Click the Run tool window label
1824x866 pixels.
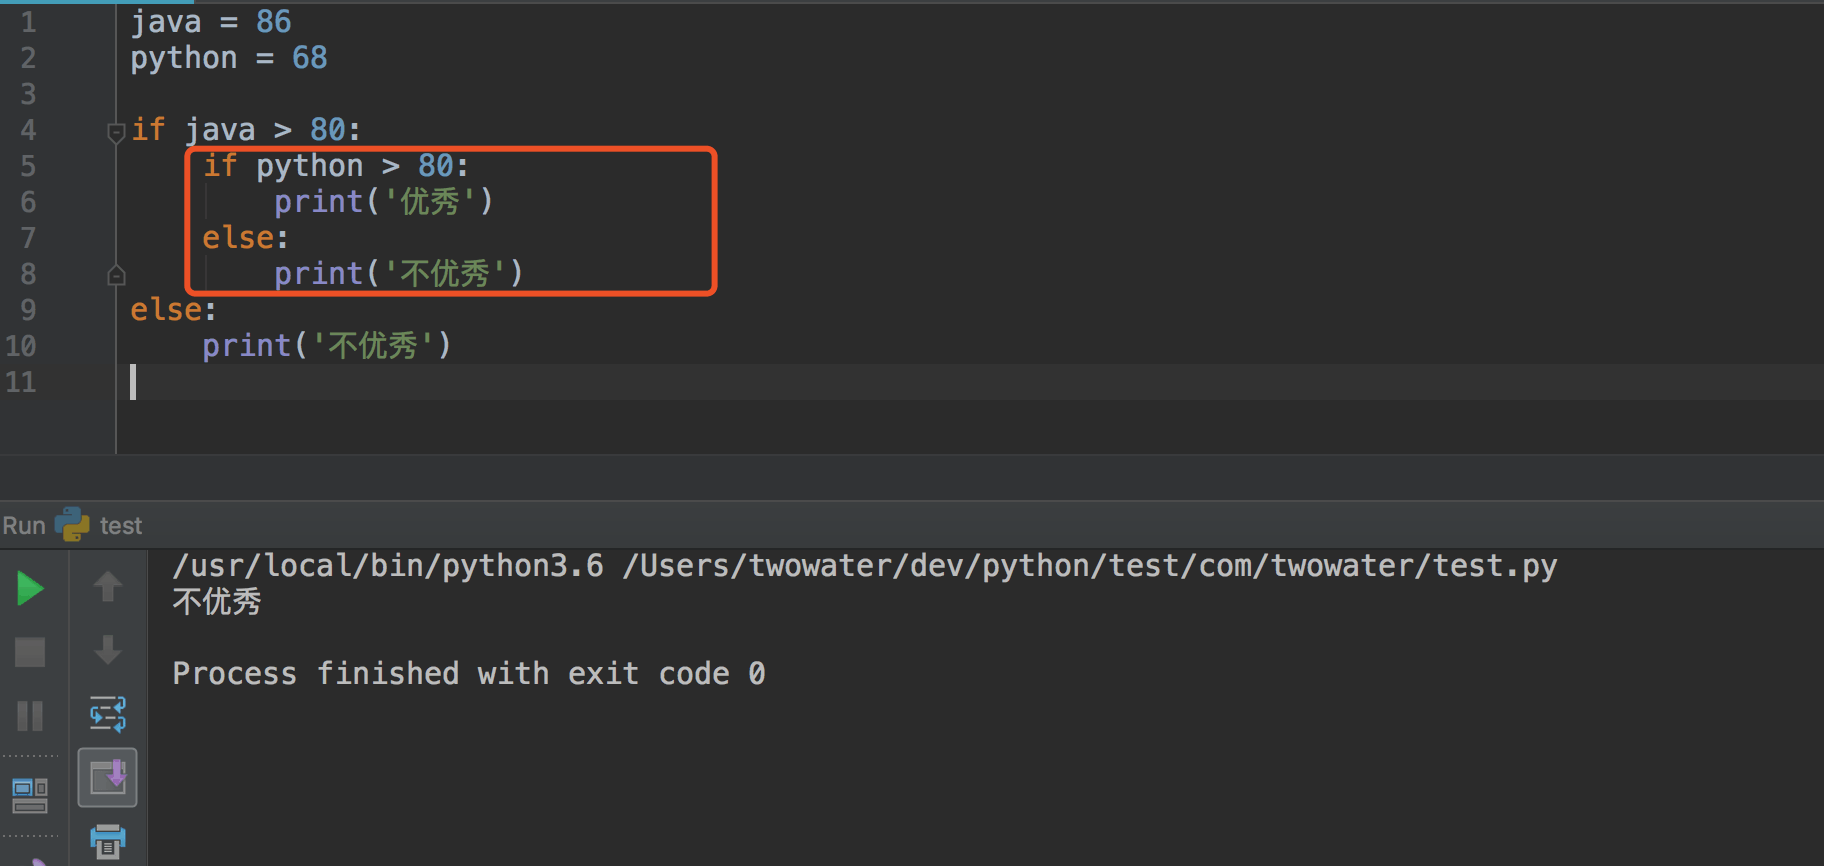point(24,526)
